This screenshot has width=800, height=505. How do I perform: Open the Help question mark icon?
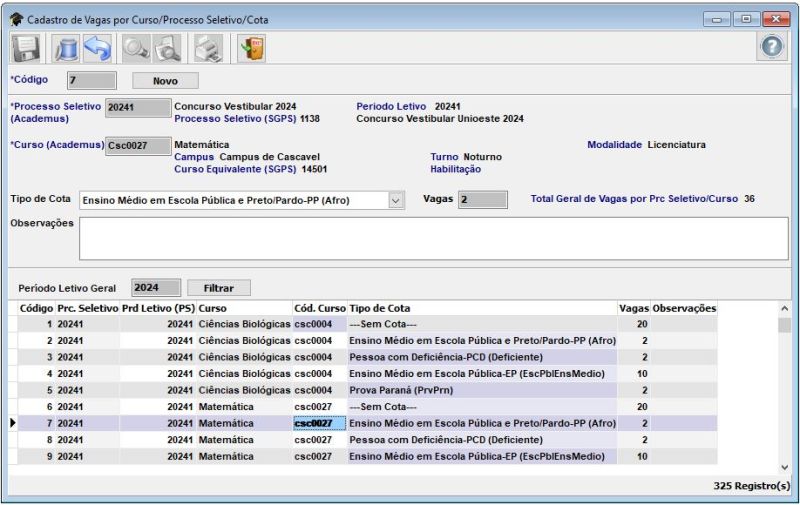pyautogui.click(x=771, y=46)
